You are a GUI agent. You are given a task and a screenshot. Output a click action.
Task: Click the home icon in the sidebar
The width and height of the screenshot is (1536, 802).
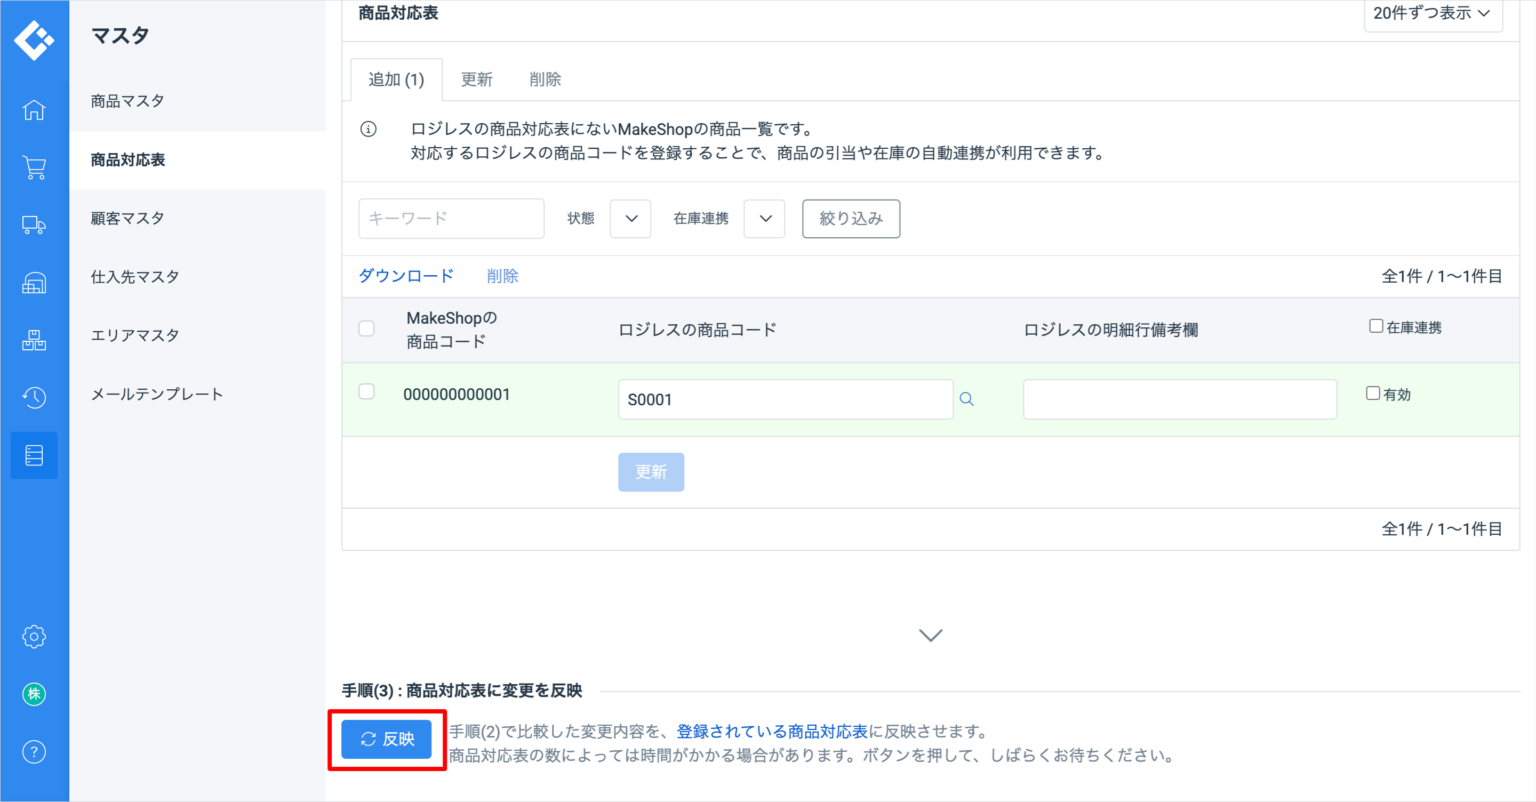coord(34,110)
